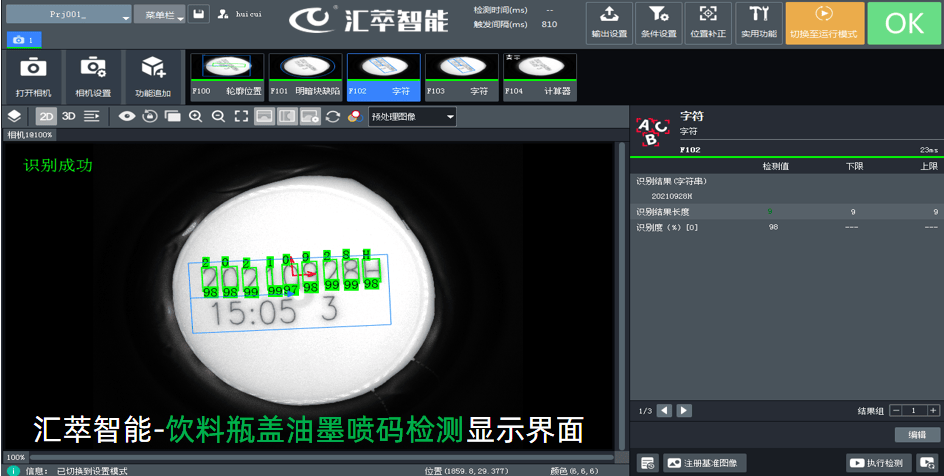Open 相机设置 camera settings
The width and height of the screenshot is (944, 476).
coord(93,76)
